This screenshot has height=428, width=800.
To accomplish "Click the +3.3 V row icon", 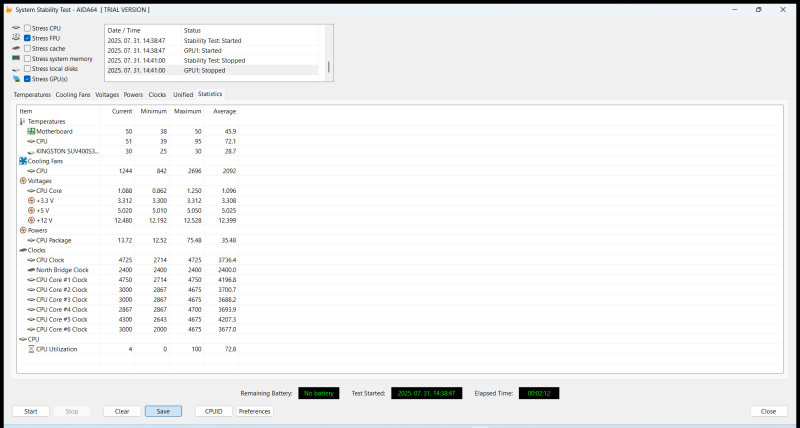I will [31, 201].
